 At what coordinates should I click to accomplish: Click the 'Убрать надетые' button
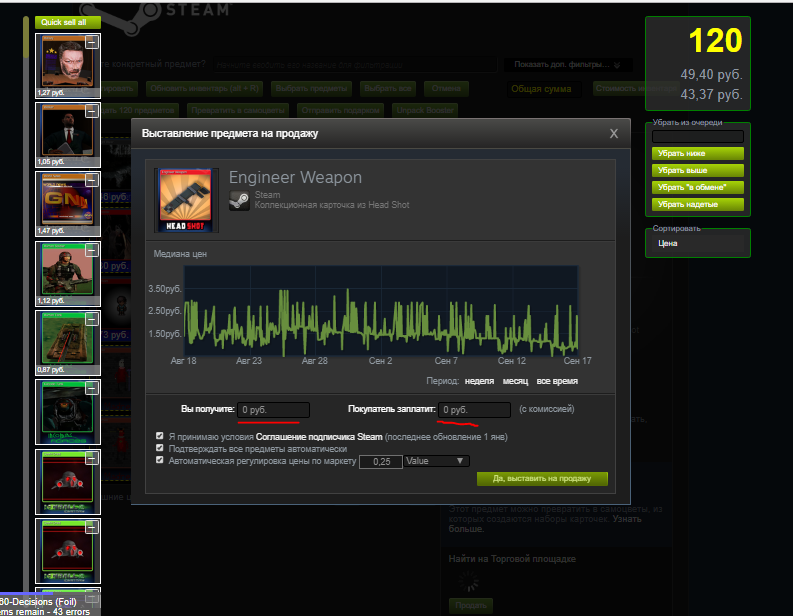click(697, 204)
